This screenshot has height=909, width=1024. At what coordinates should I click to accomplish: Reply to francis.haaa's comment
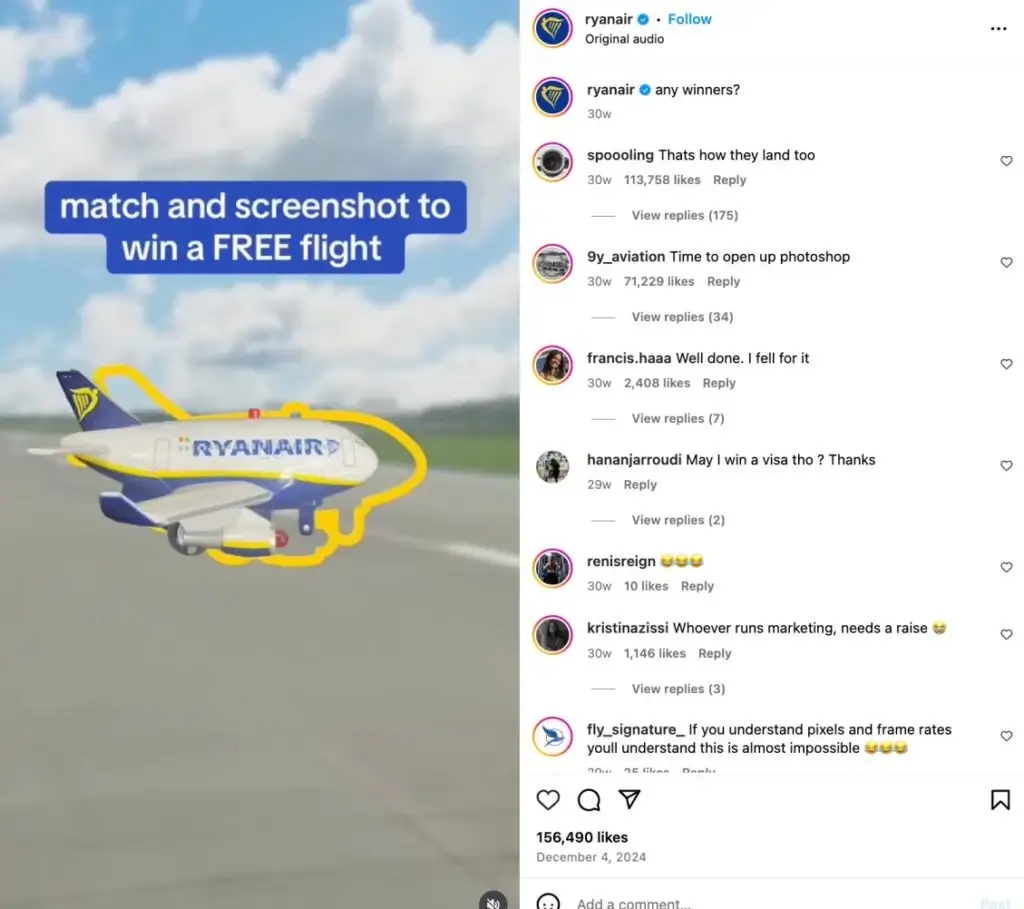tap(719, 383)
